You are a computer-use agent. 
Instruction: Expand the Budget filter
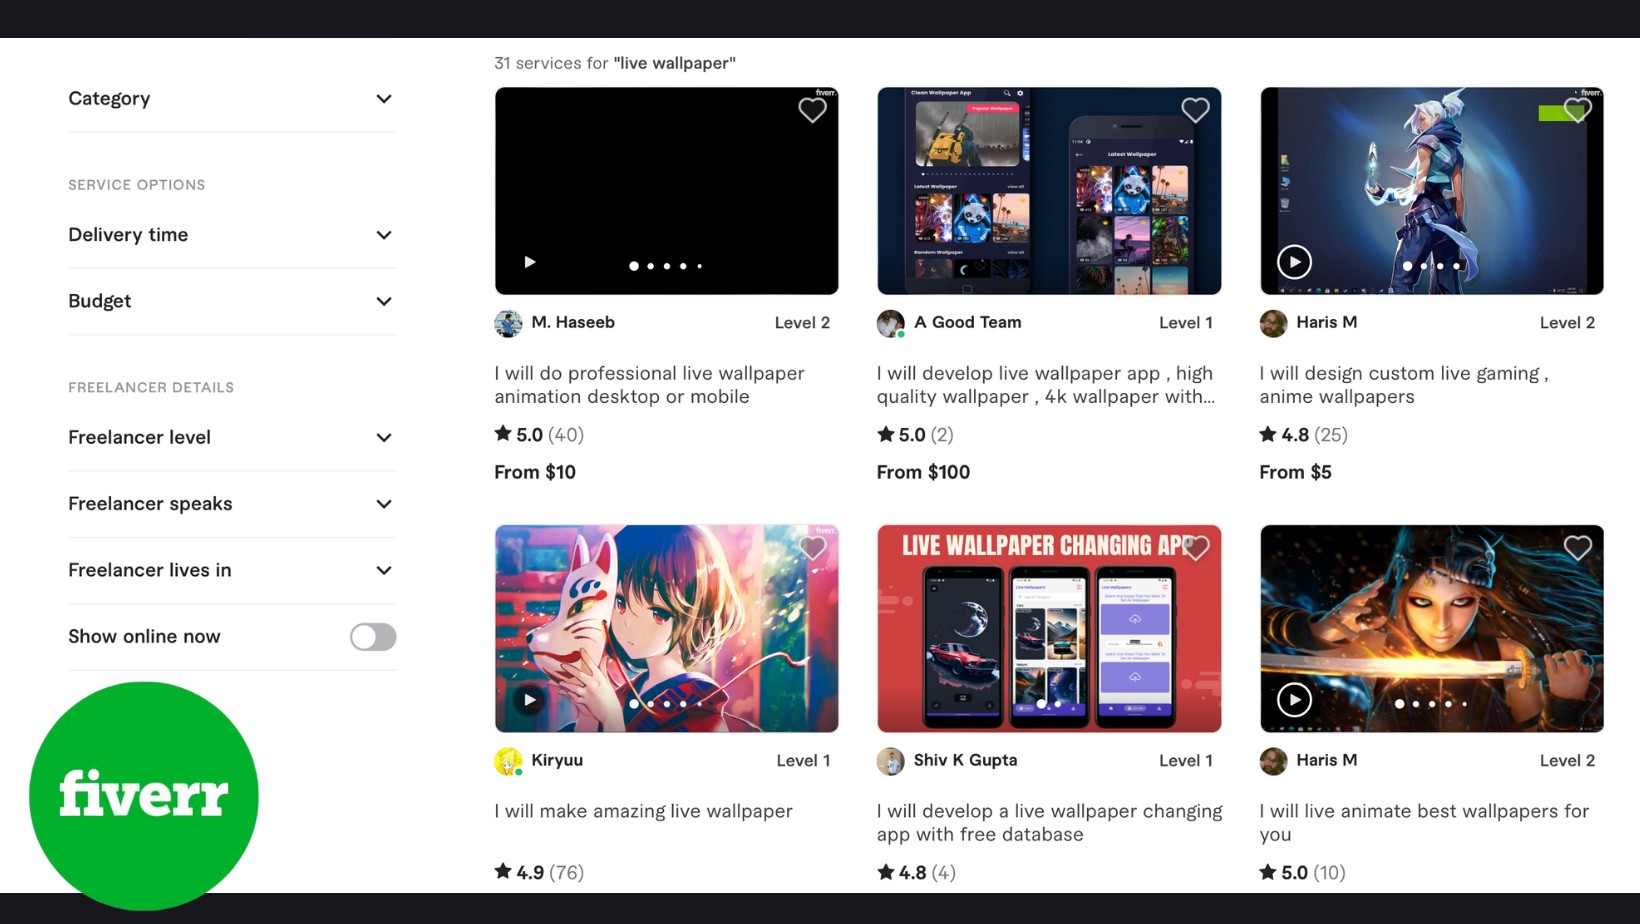coord(231,301)
